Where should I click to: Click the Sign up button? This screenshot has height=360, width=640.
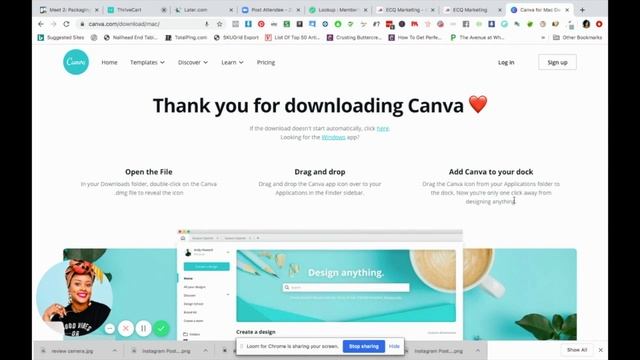tap(557, 62)
